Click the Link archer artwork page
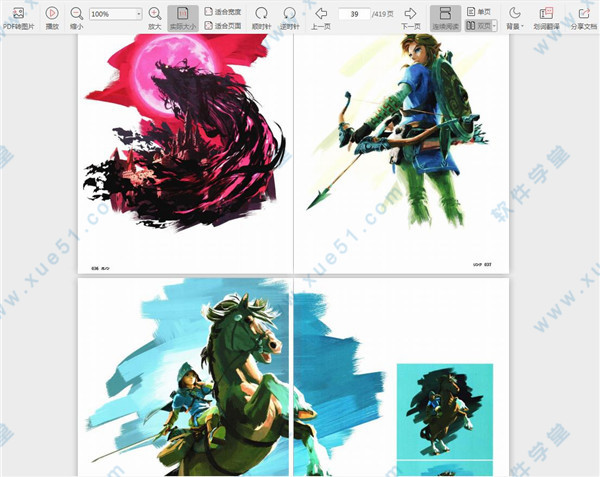The image size is (600, 477). click(x=401, y=153)
